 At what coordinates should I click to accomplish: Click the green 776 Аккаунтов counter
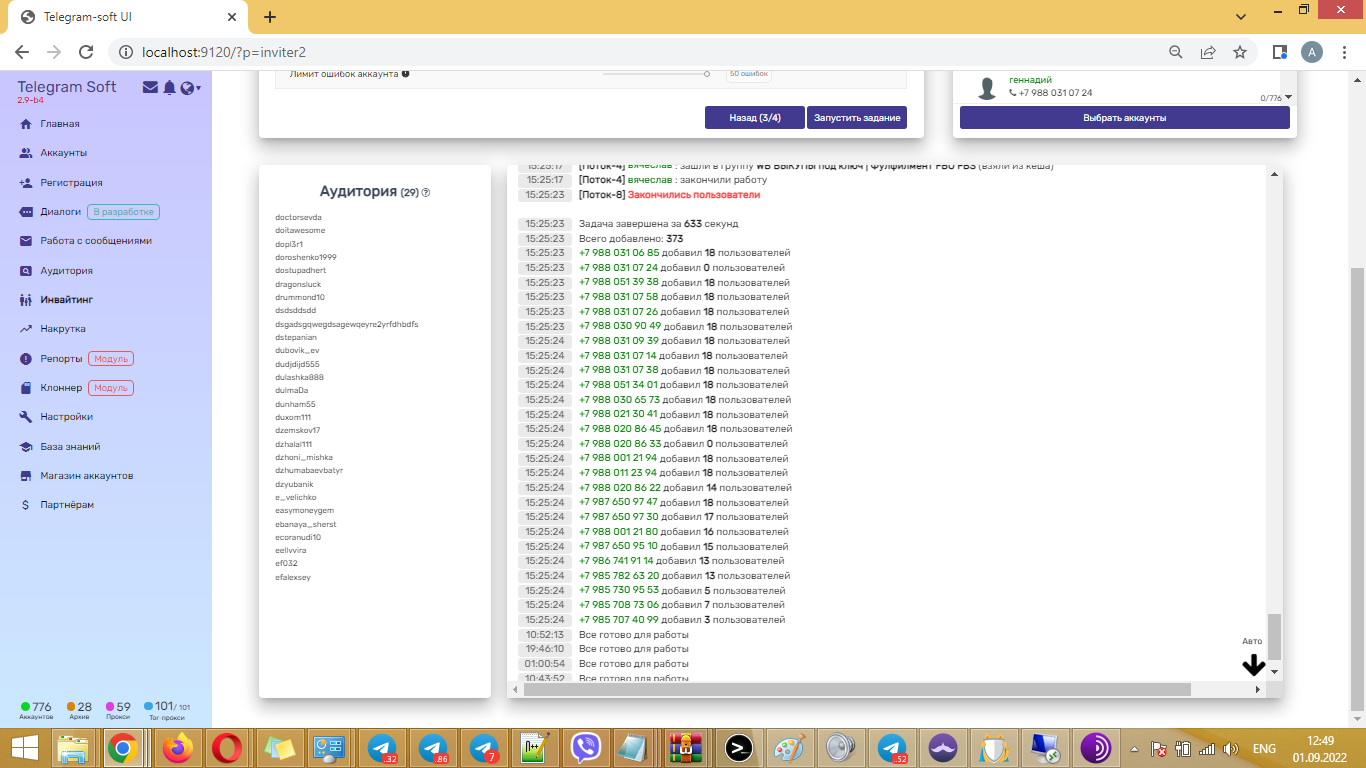point(36,710)
